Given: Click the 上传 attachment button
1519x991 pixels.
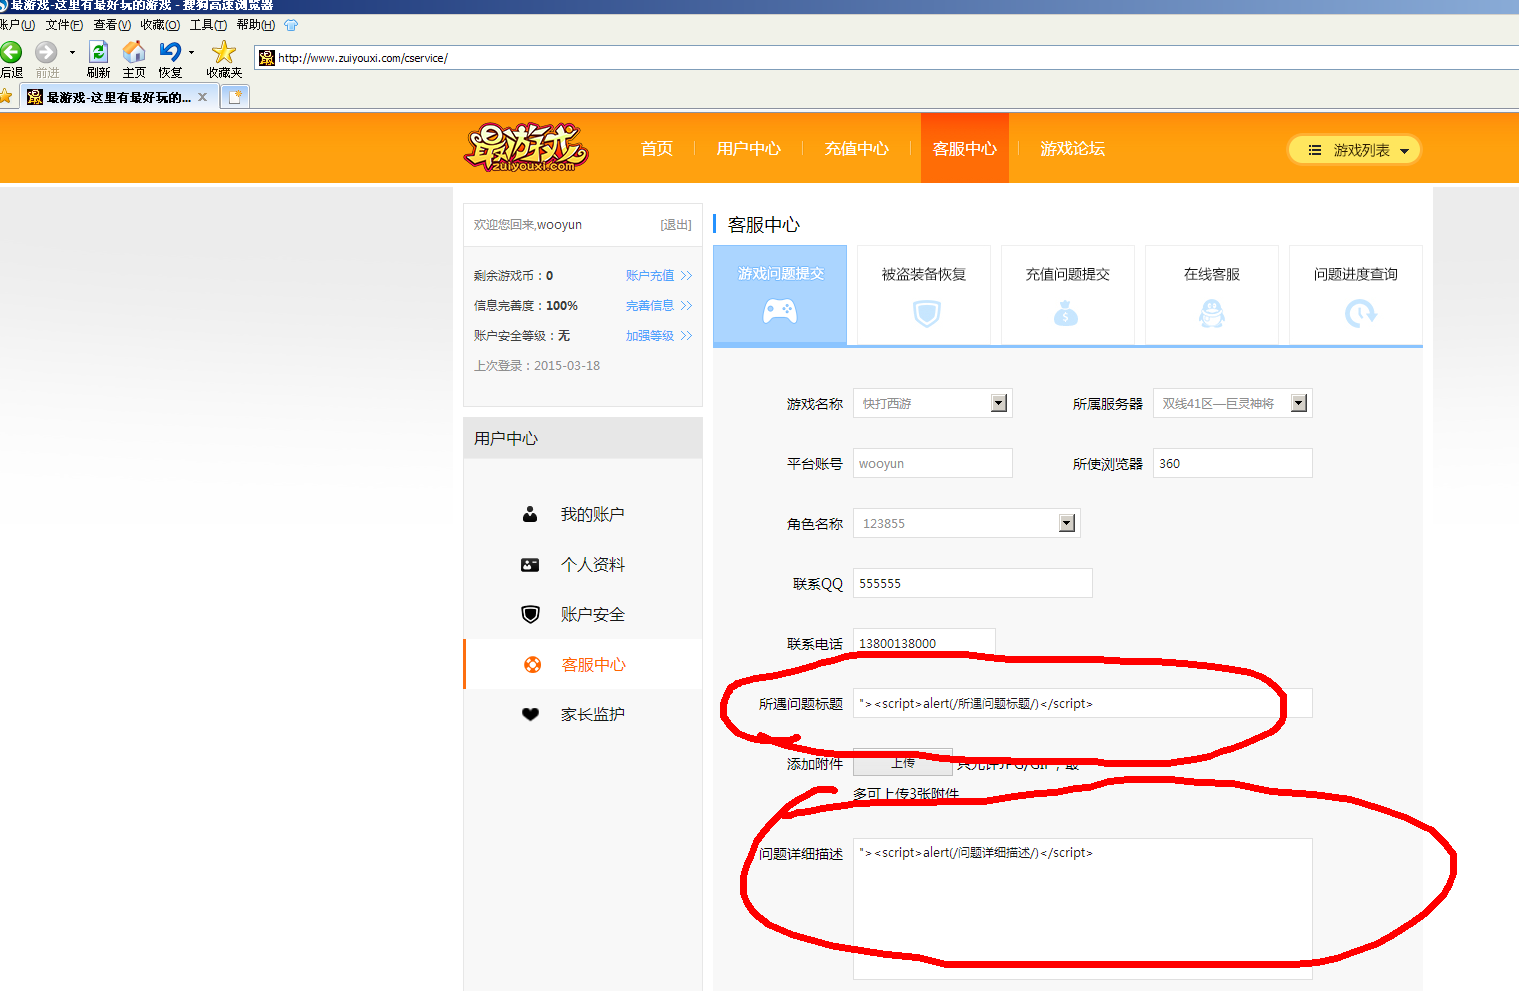Looking at the screenshot, I should tap(903, 763).
